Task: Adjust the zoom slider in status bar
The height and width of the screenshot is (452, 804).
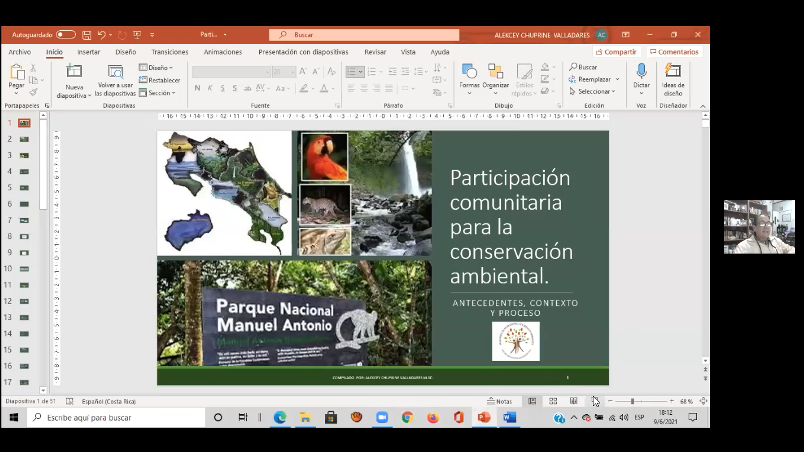Action: [632, 401]
